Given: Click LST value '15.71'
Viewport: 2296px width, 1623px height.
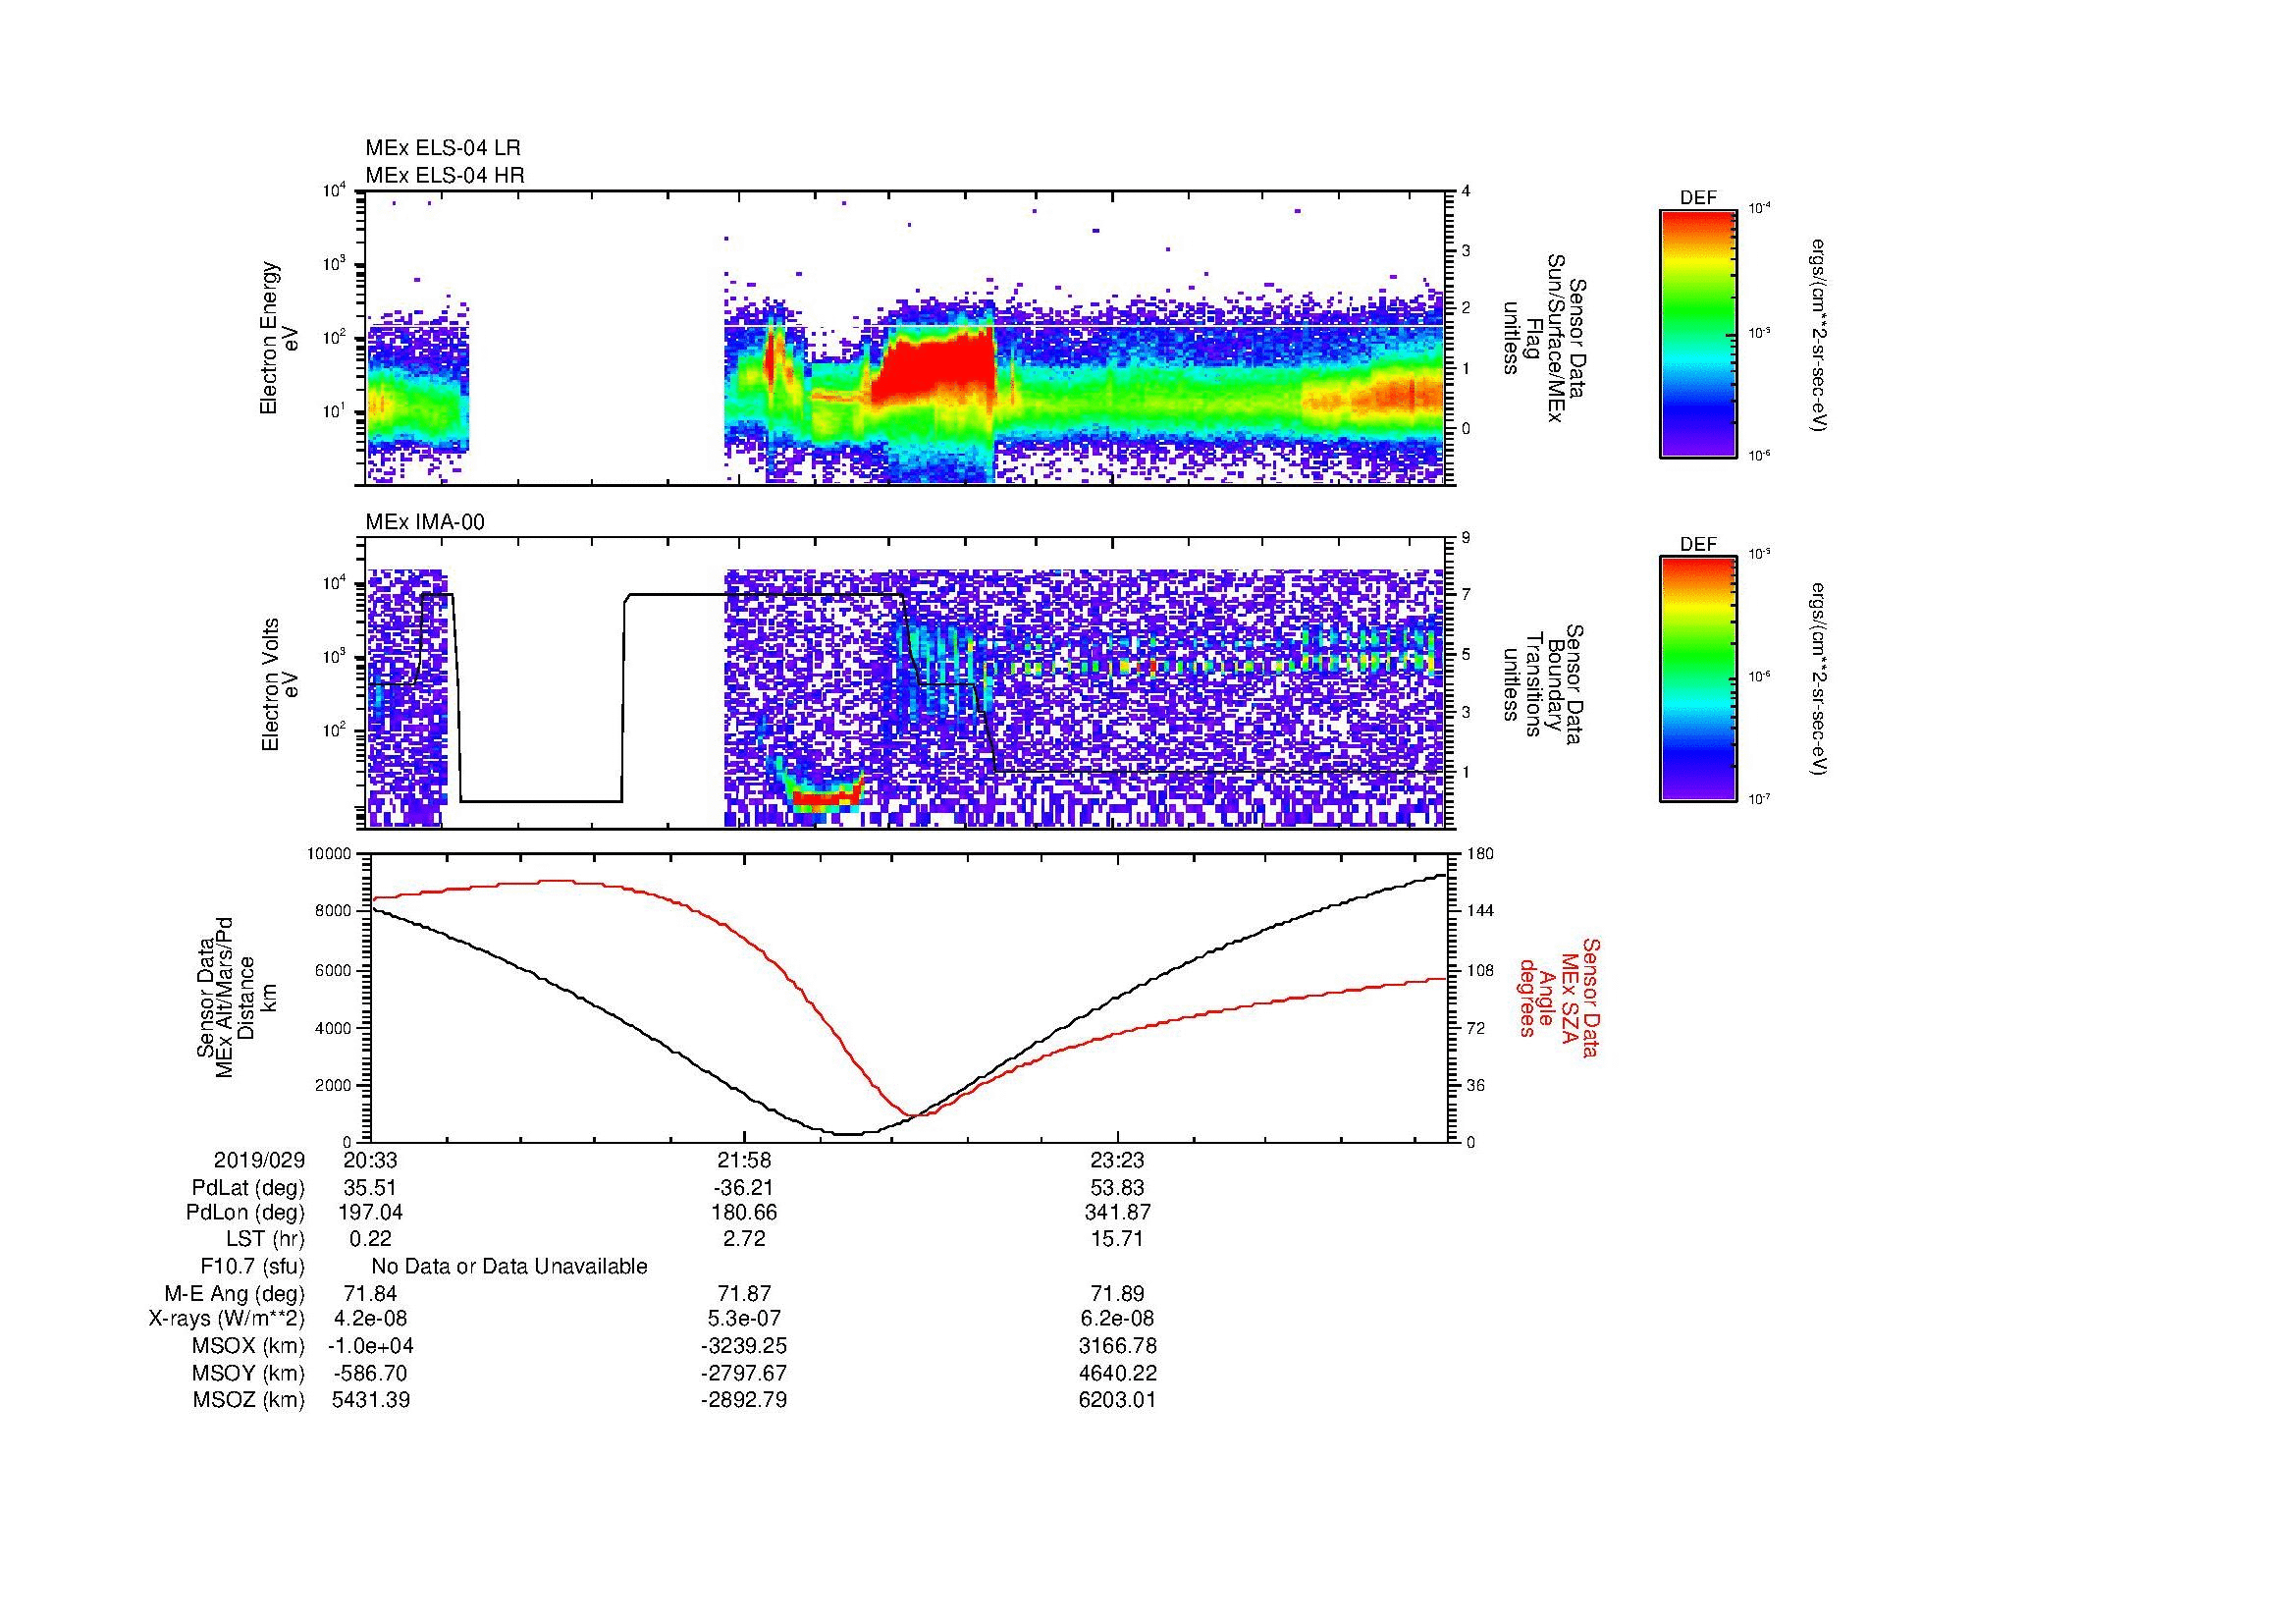Looking at the screenshot, I should pyautogui.click(x=1117, y=1239).
